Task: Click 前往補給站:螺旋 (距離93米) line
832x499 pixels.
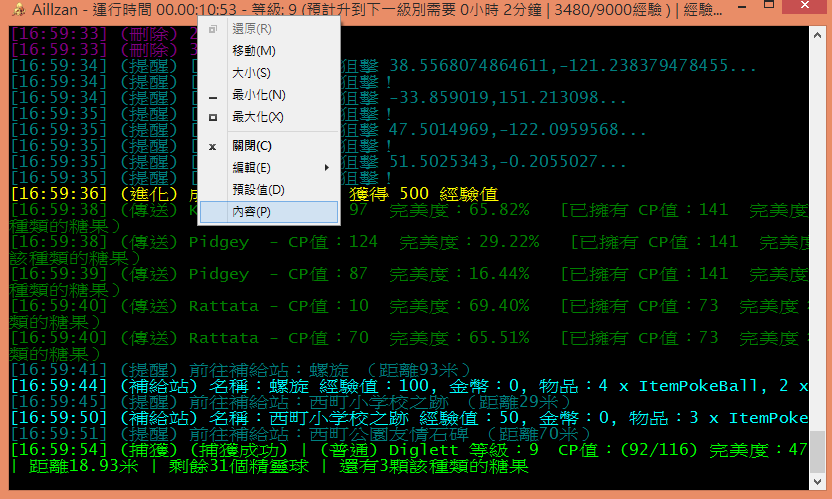Action: click(x=240, y=369)
